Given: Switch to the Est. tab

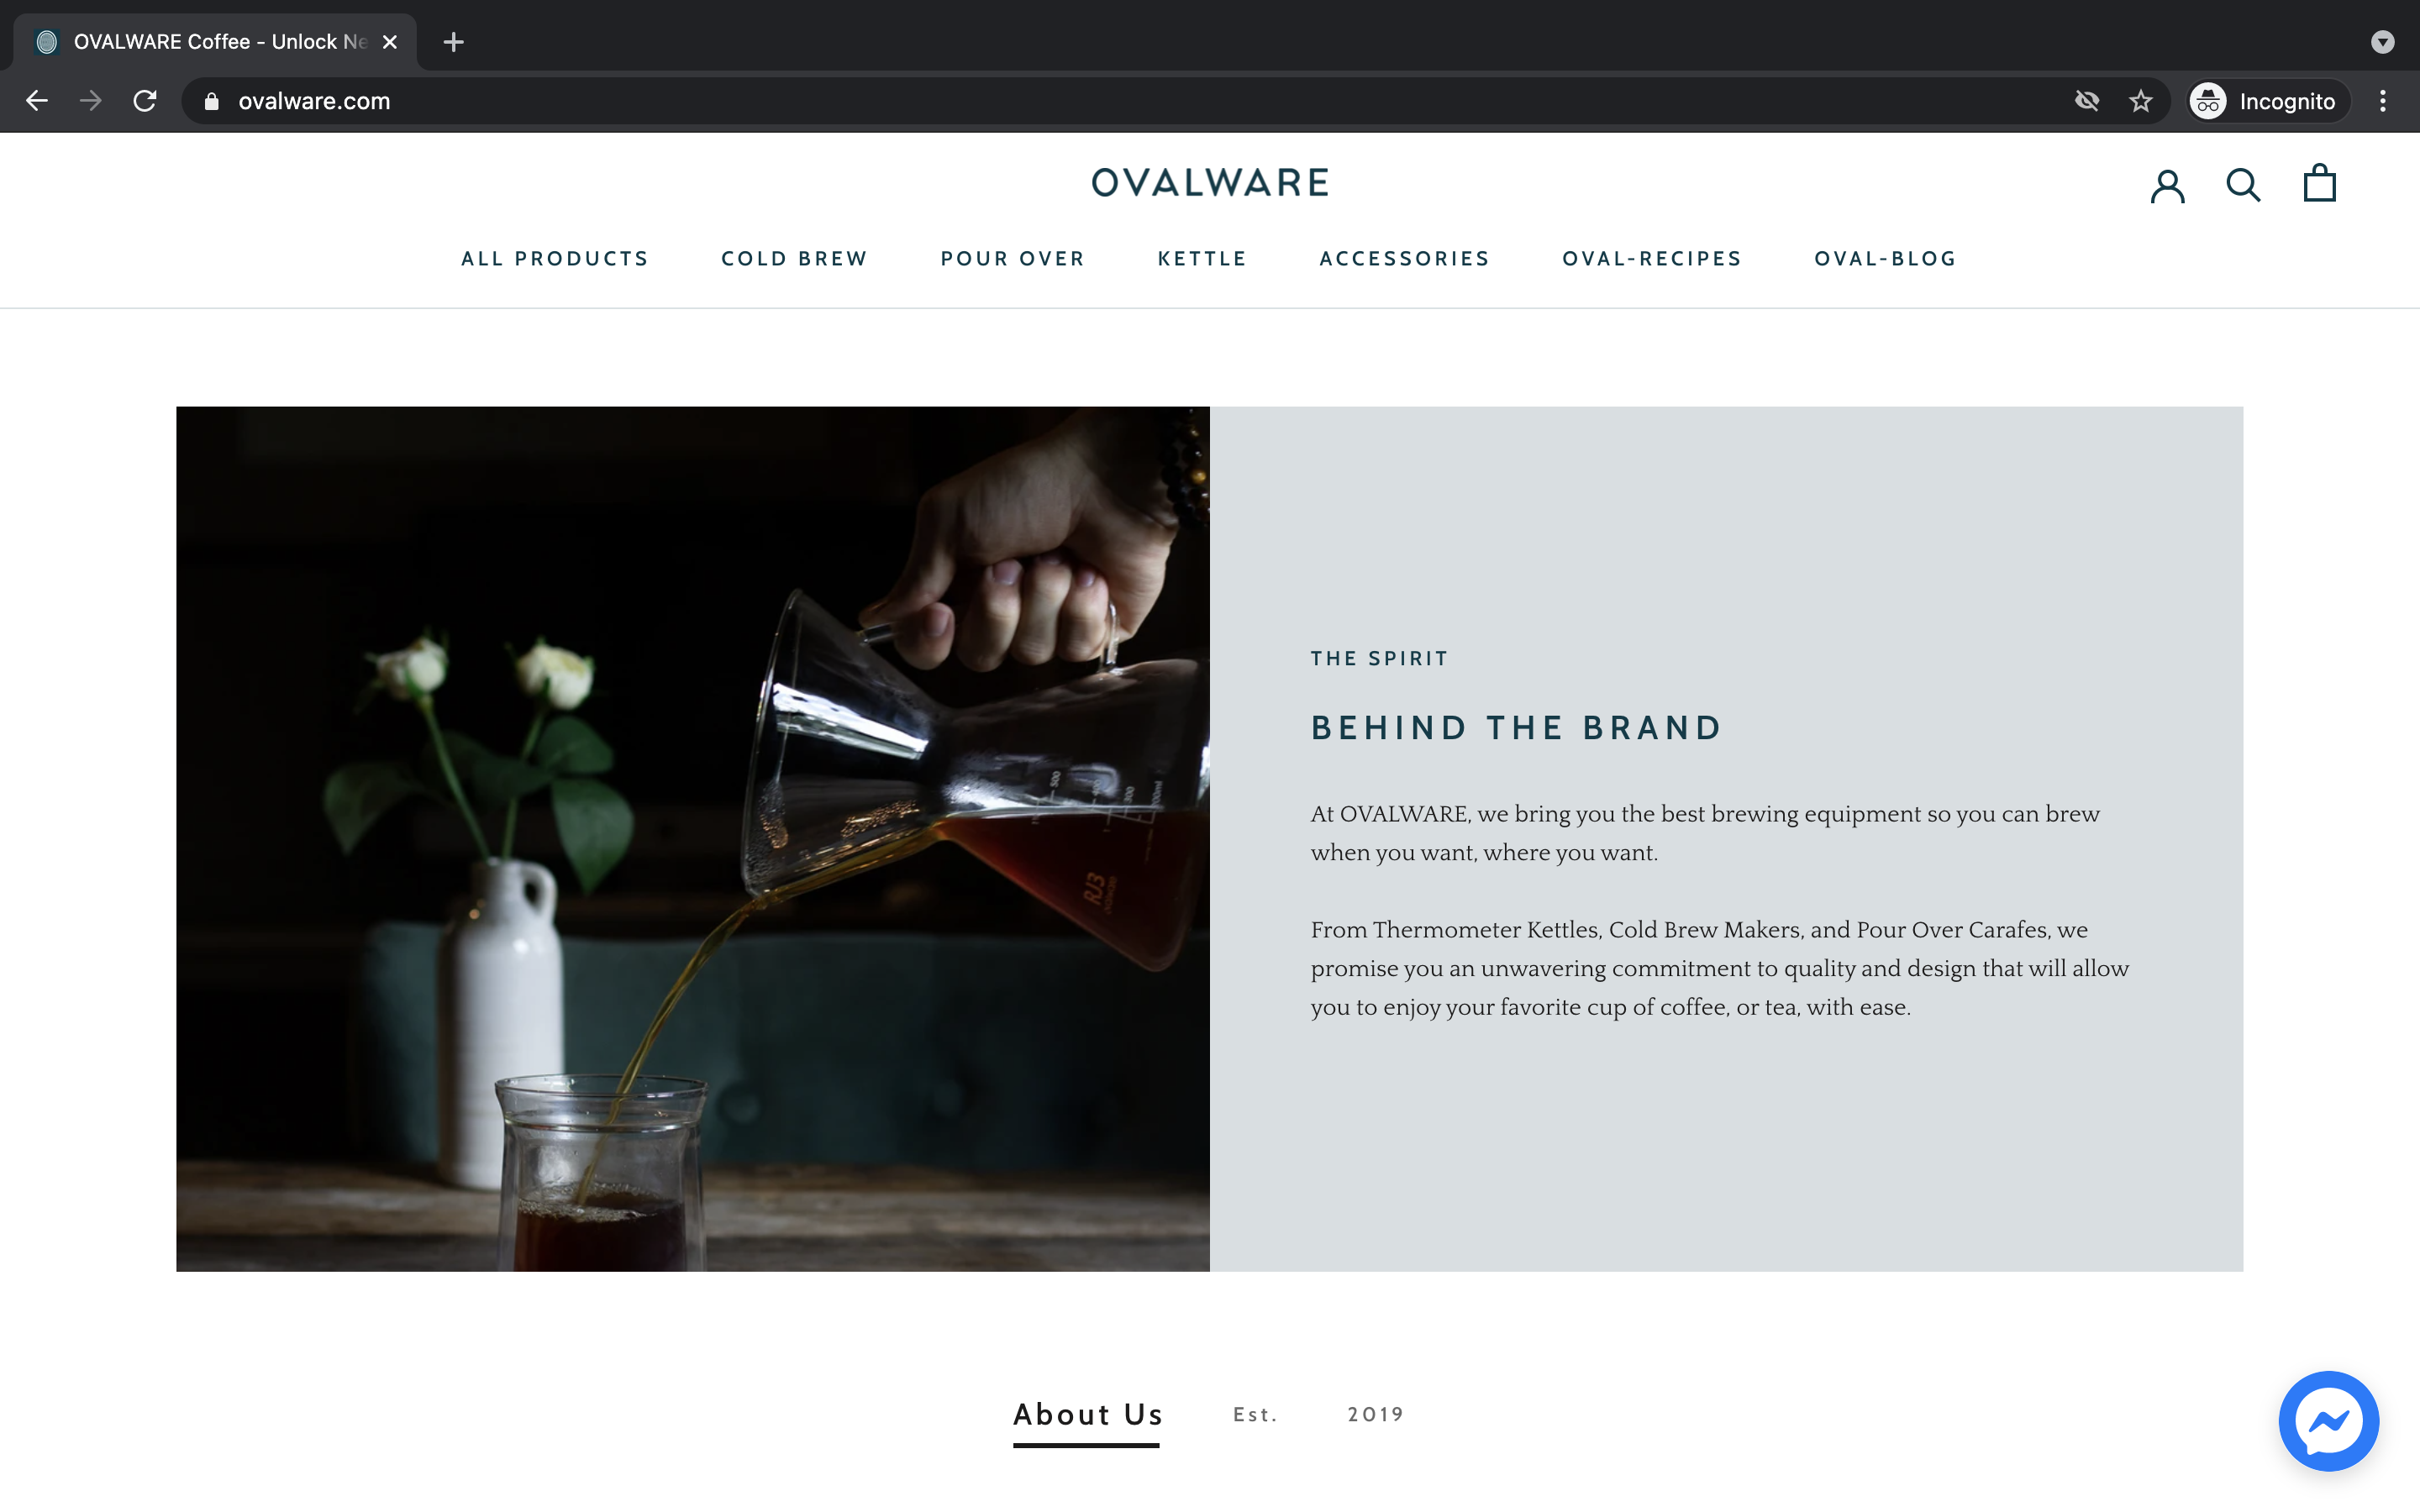Looking at the screenshot, I should coord(1255,1414).
